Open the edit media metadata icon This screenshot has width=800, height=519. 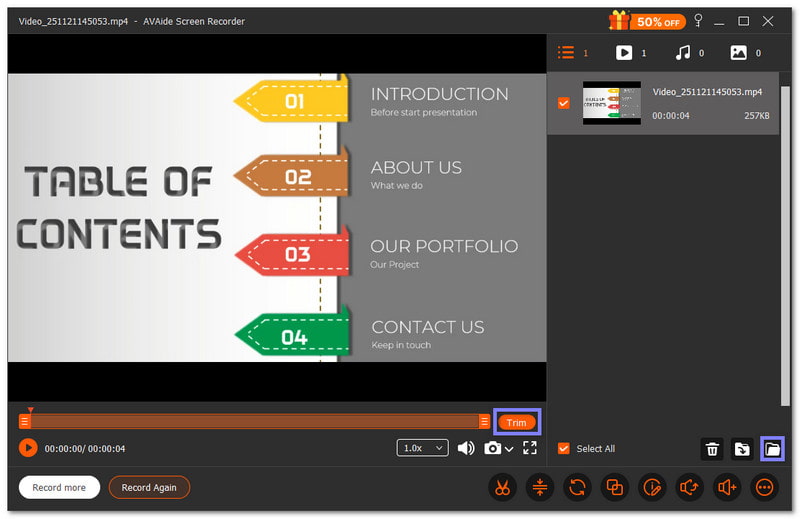[652, 488]
